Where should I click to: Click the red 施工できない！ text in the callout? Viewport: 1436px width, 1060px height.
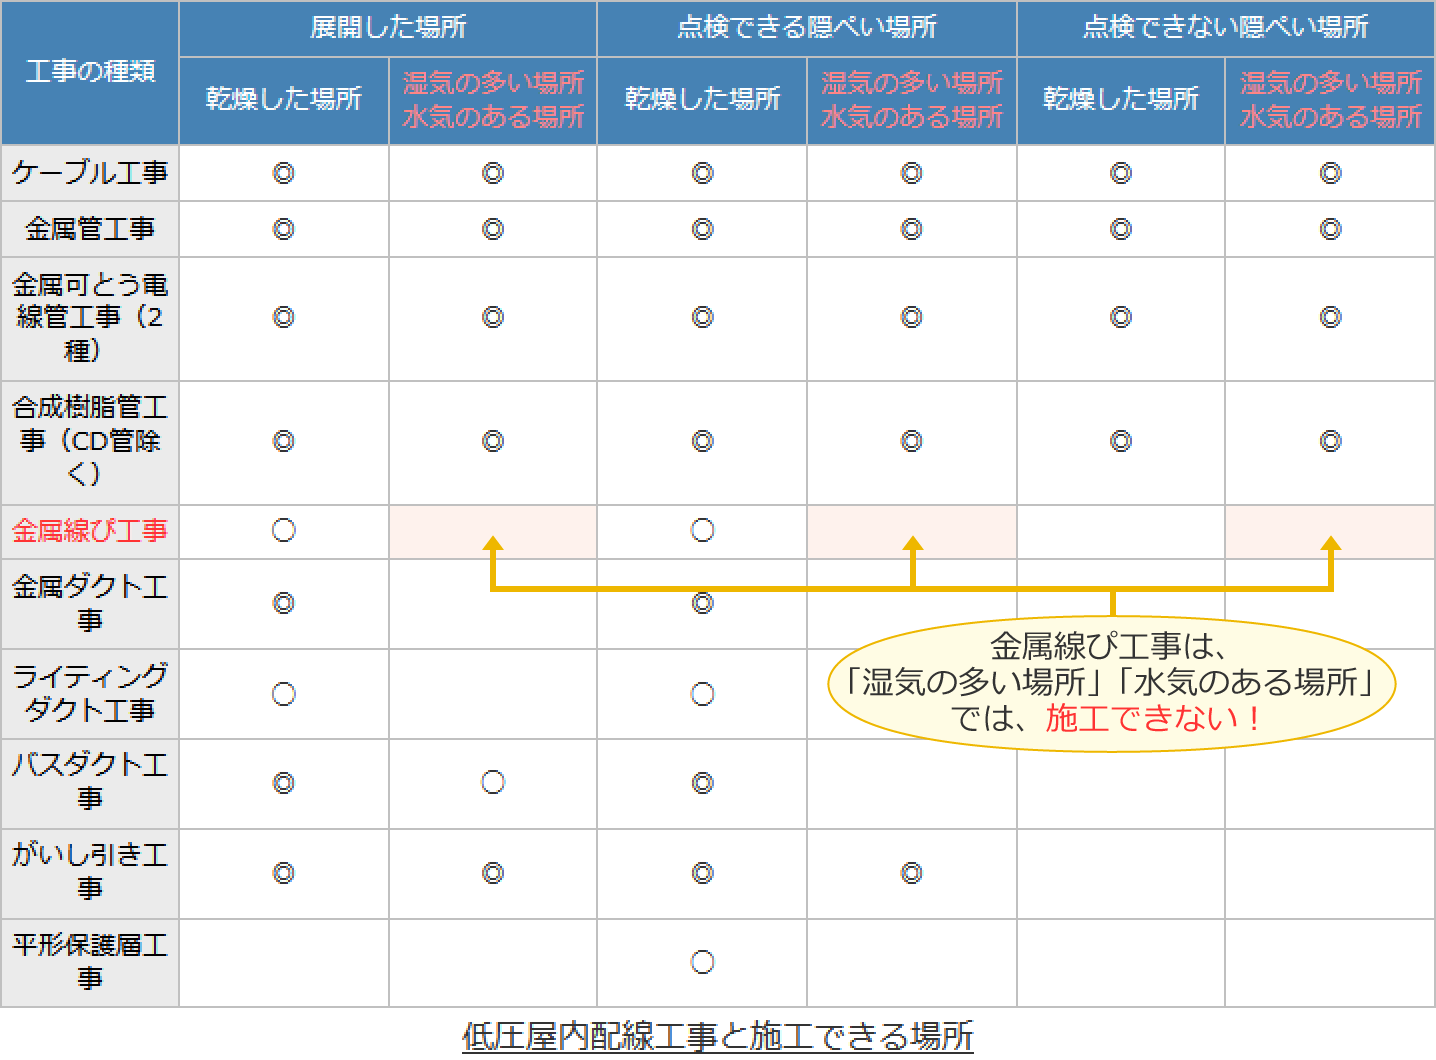1154,718
